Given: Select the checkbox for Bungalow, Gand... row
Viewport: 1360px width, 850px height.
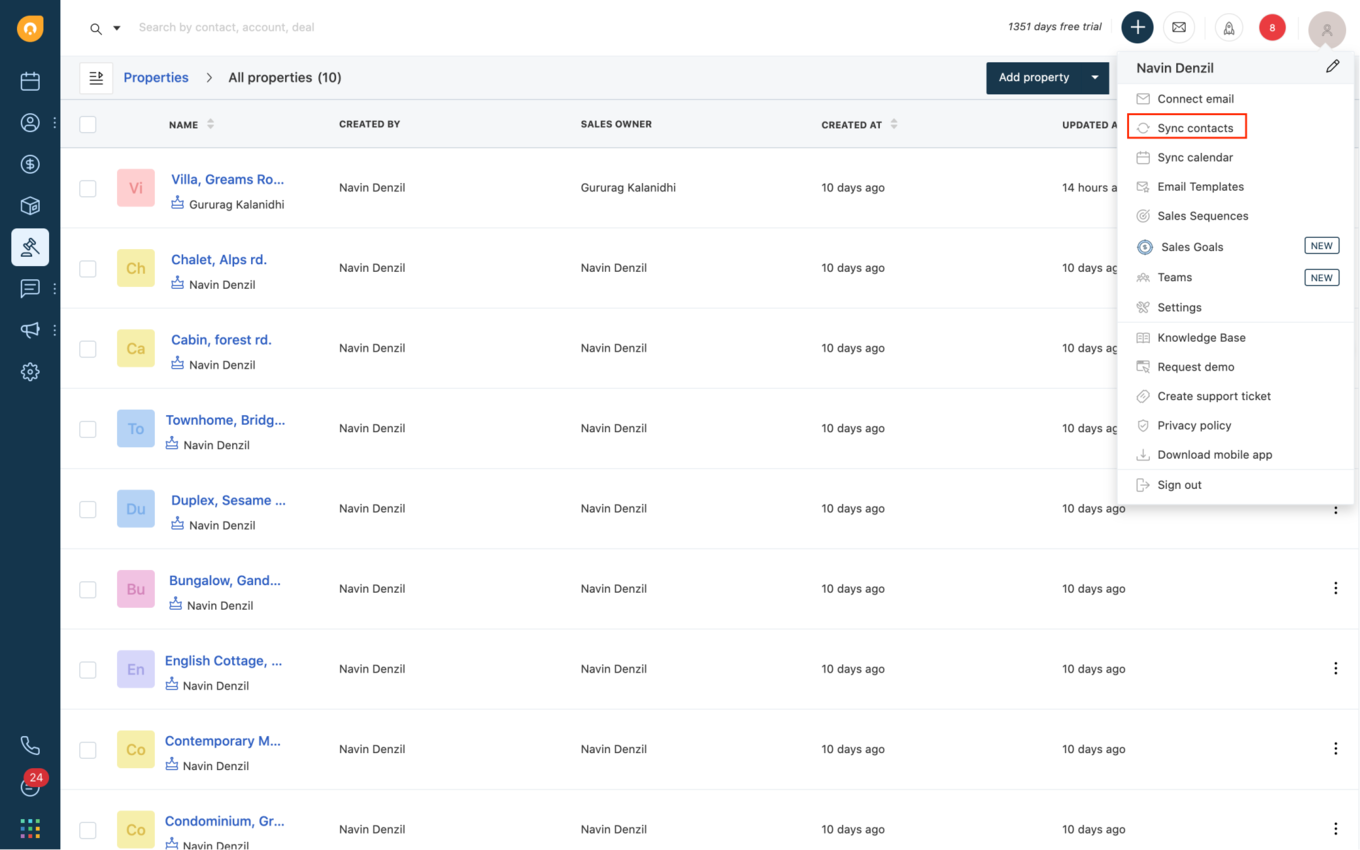Looking at the screenshot, I should (87, 589).
